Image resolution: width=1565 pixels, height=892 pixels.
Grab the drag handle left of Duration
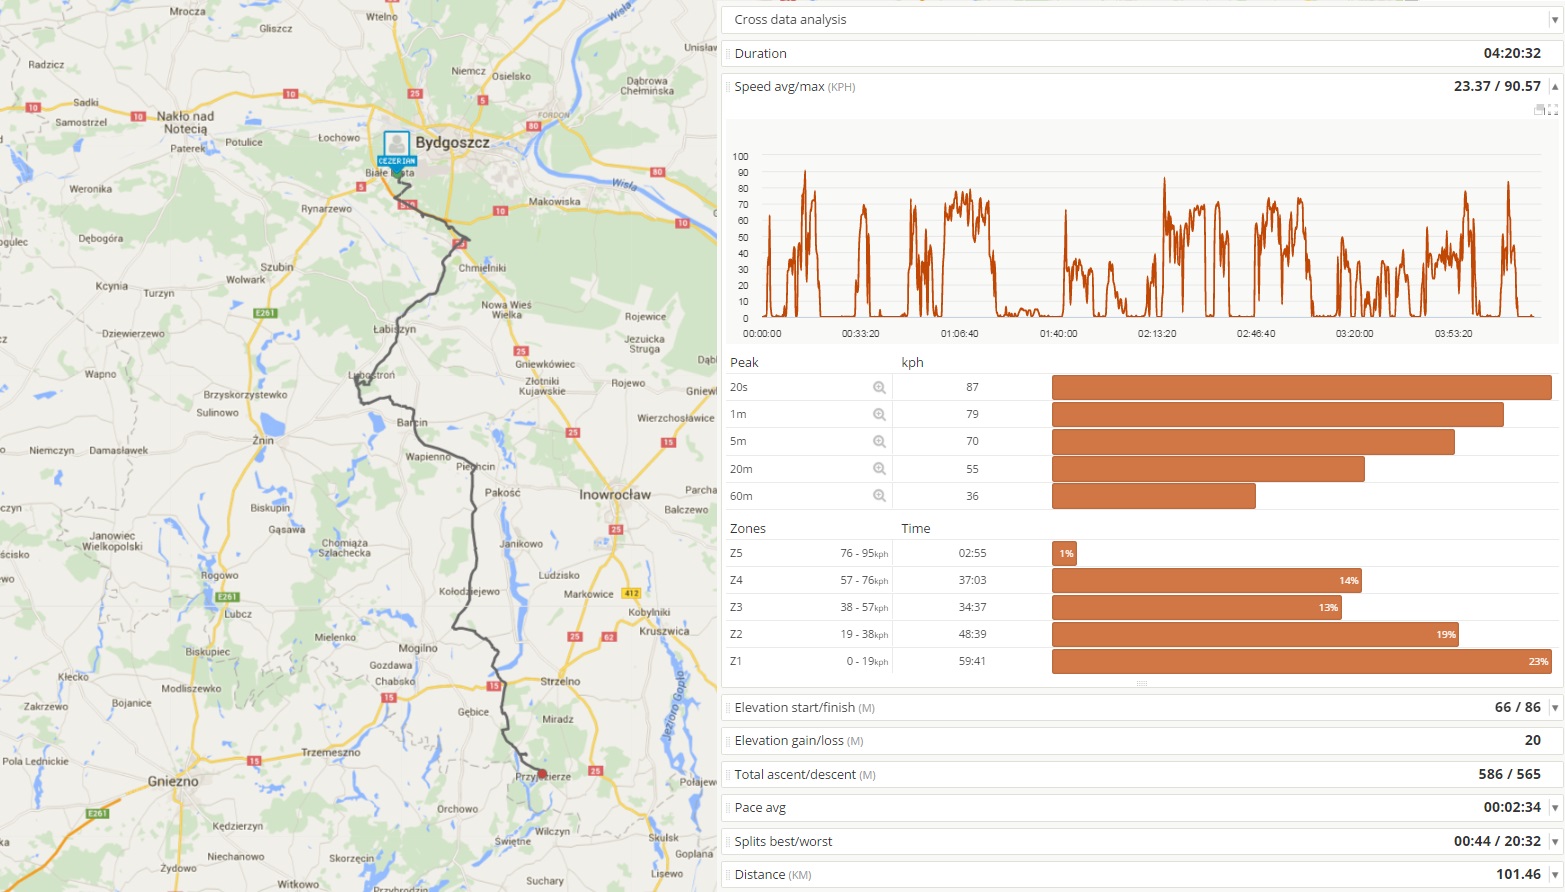coord(728,54)
